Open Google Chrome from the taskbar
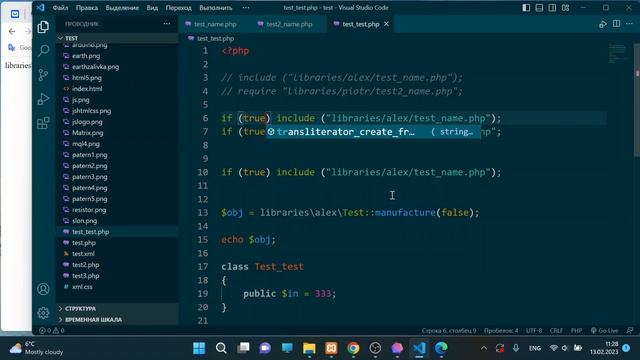This screenshot has width=640, height=360. coord(353,348)
